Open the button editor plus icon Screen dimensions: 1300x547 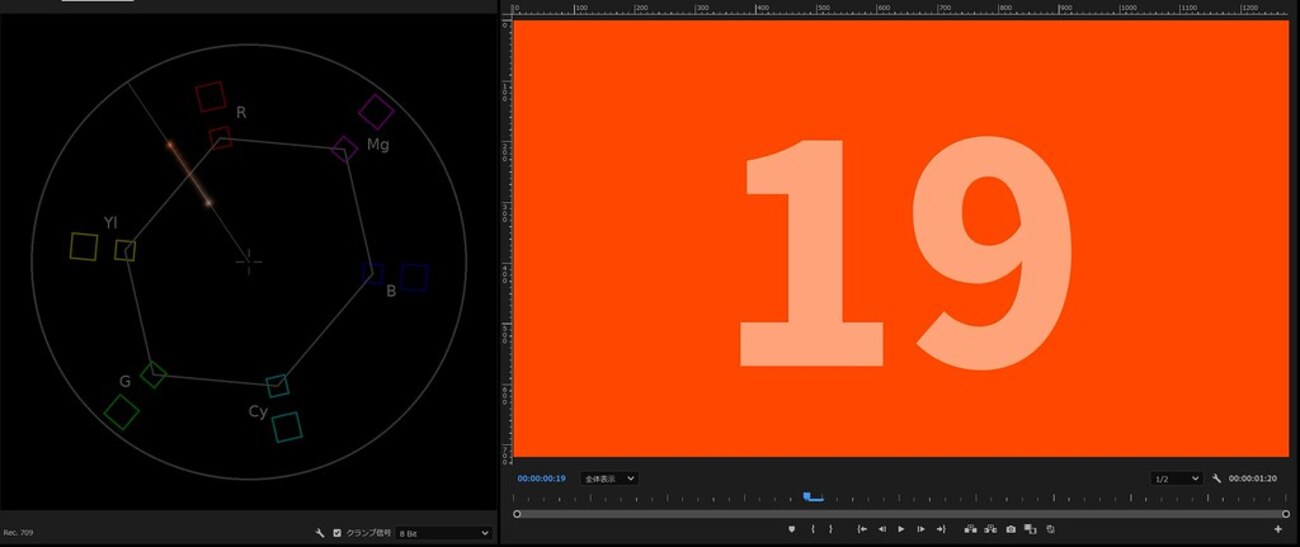click(1278, 529)
